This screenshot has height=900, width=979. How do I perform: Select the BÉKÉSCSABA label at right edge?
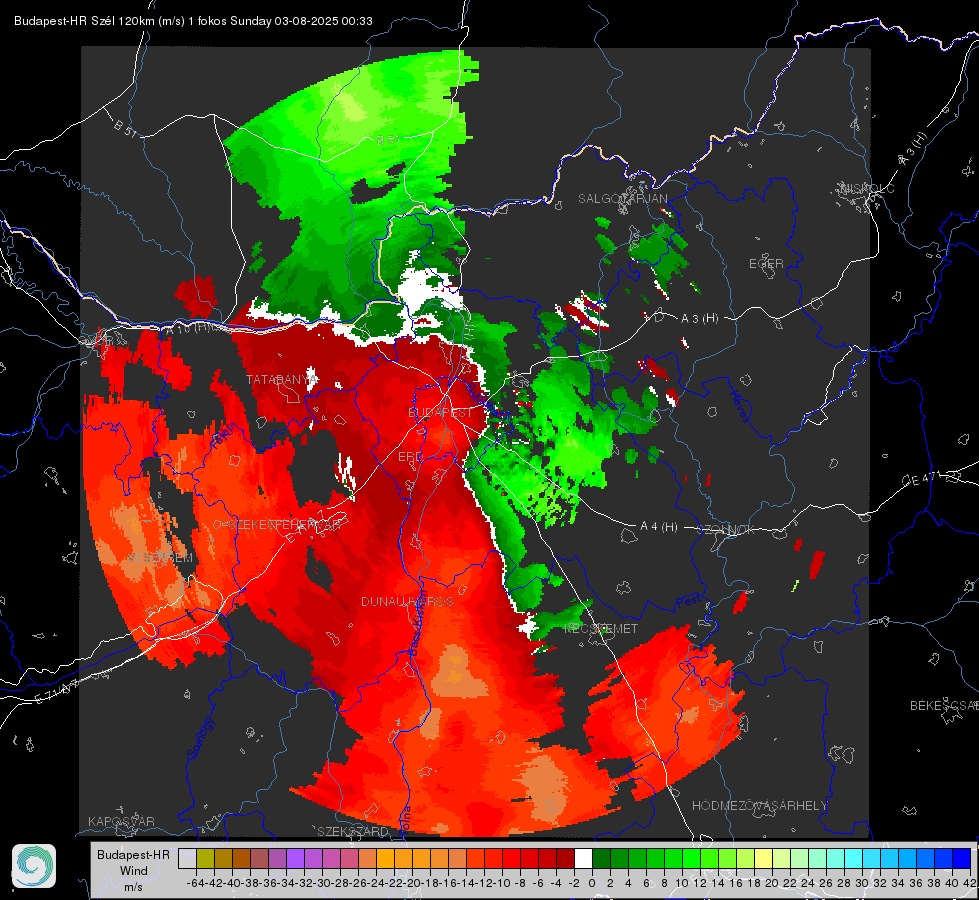pos(944,706)
